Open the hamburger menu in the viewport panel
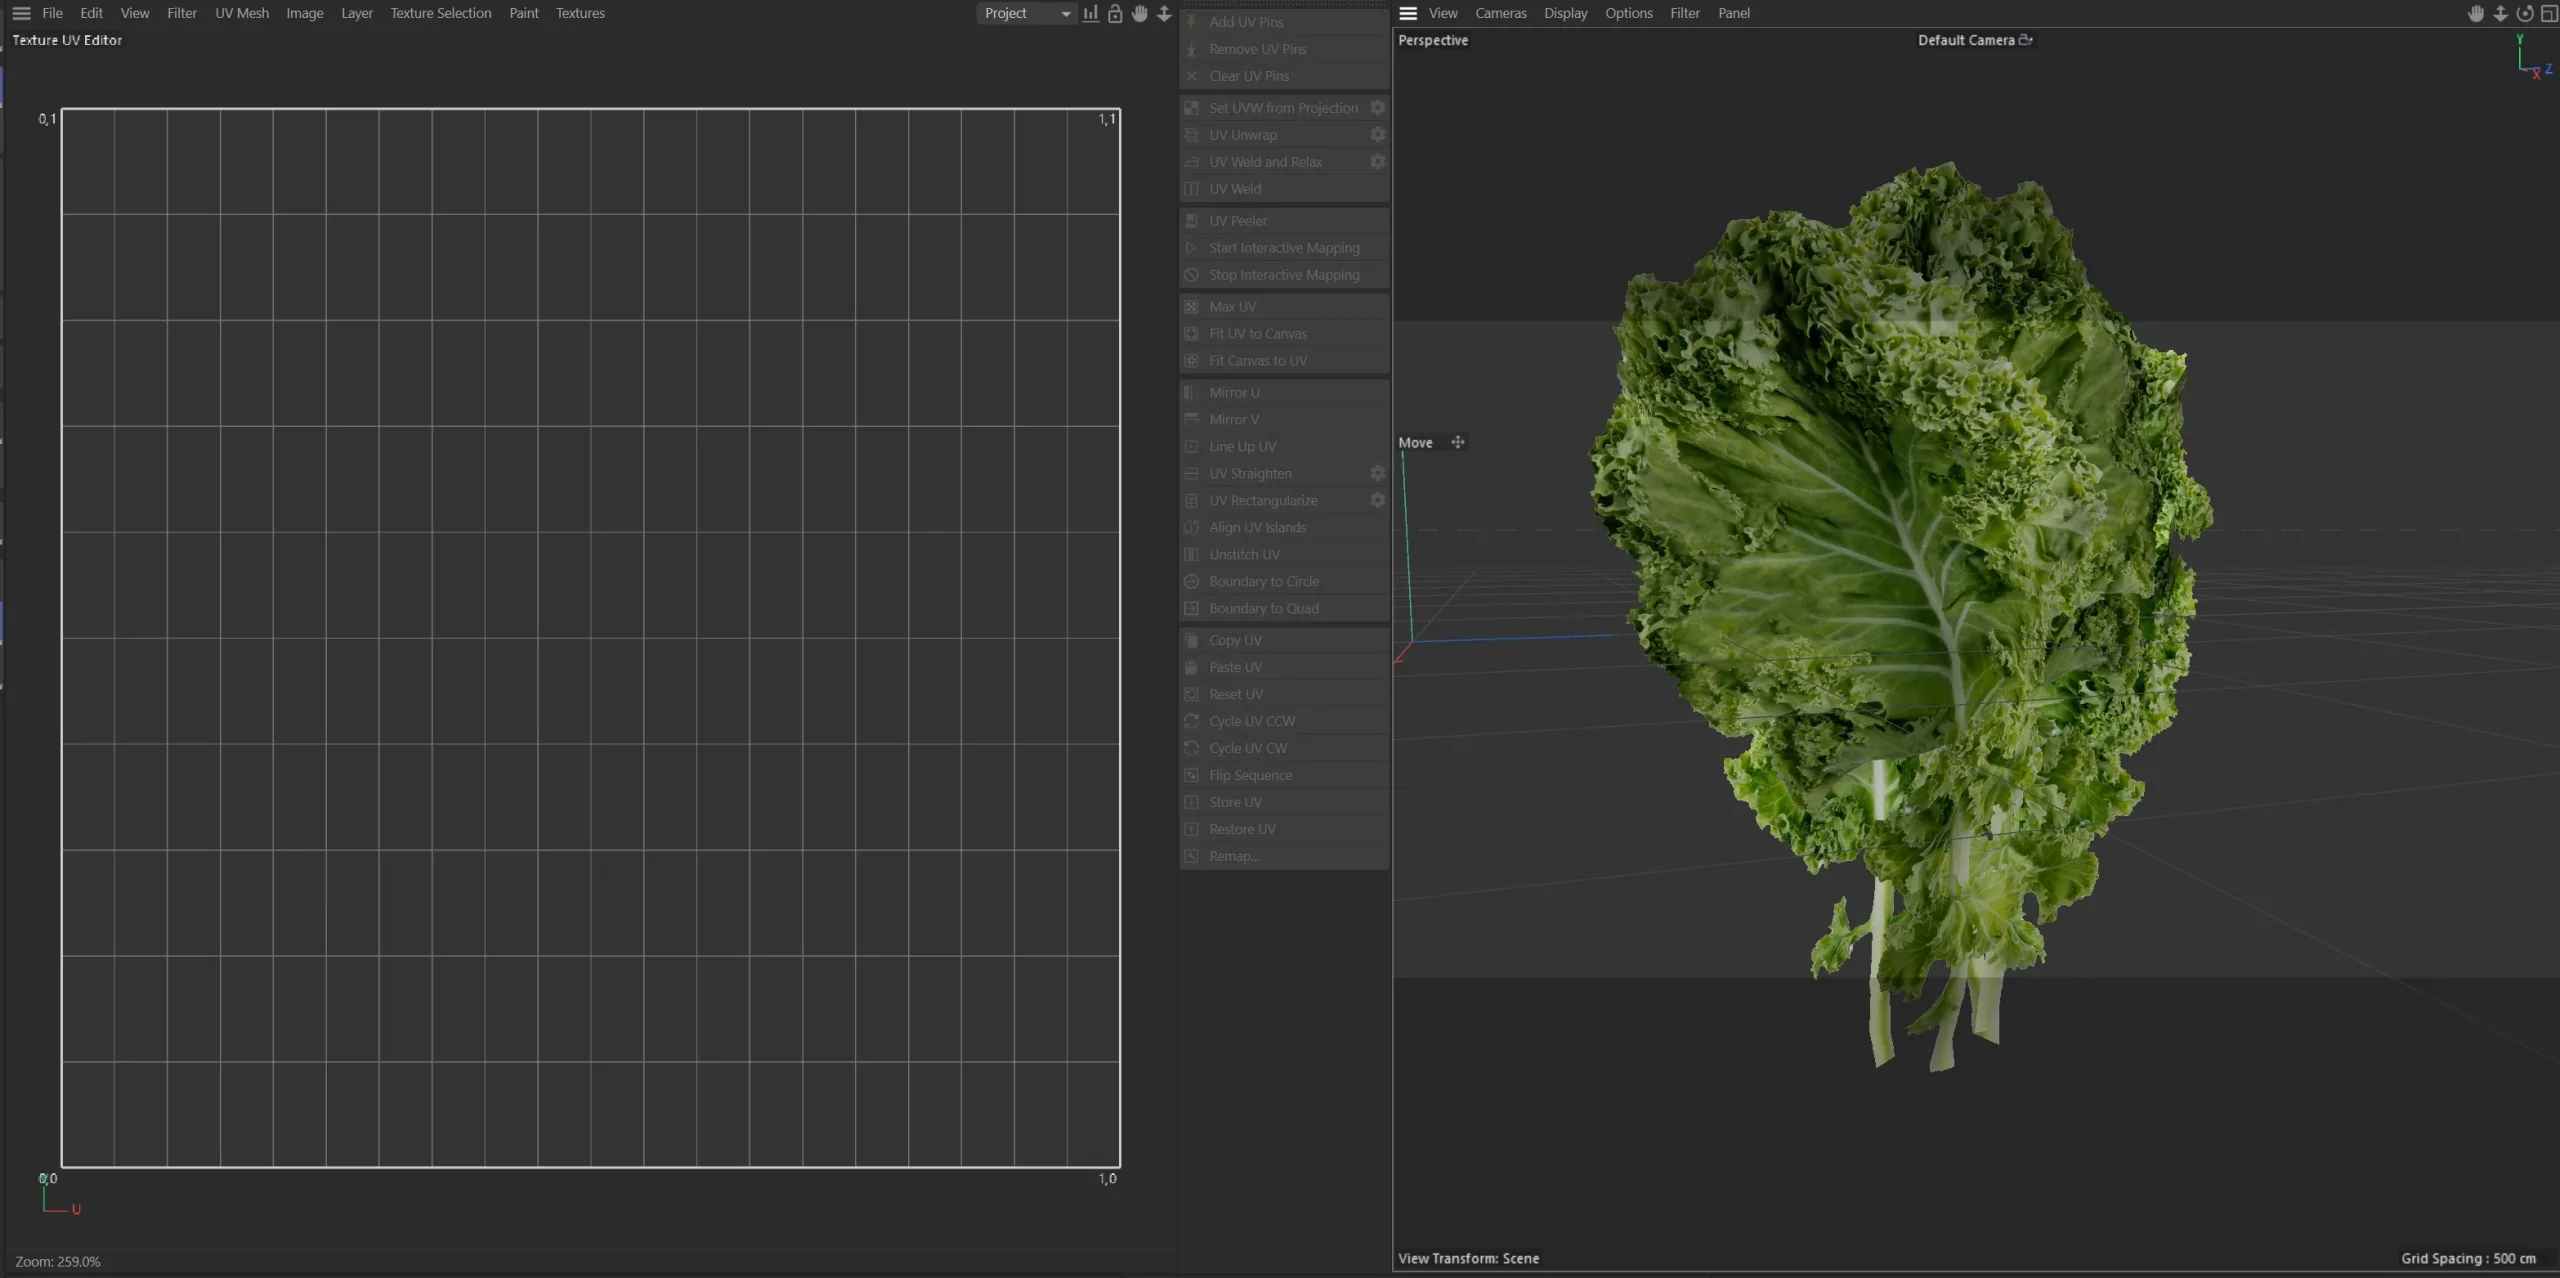2560x1278 pixels. [1408, 13]
